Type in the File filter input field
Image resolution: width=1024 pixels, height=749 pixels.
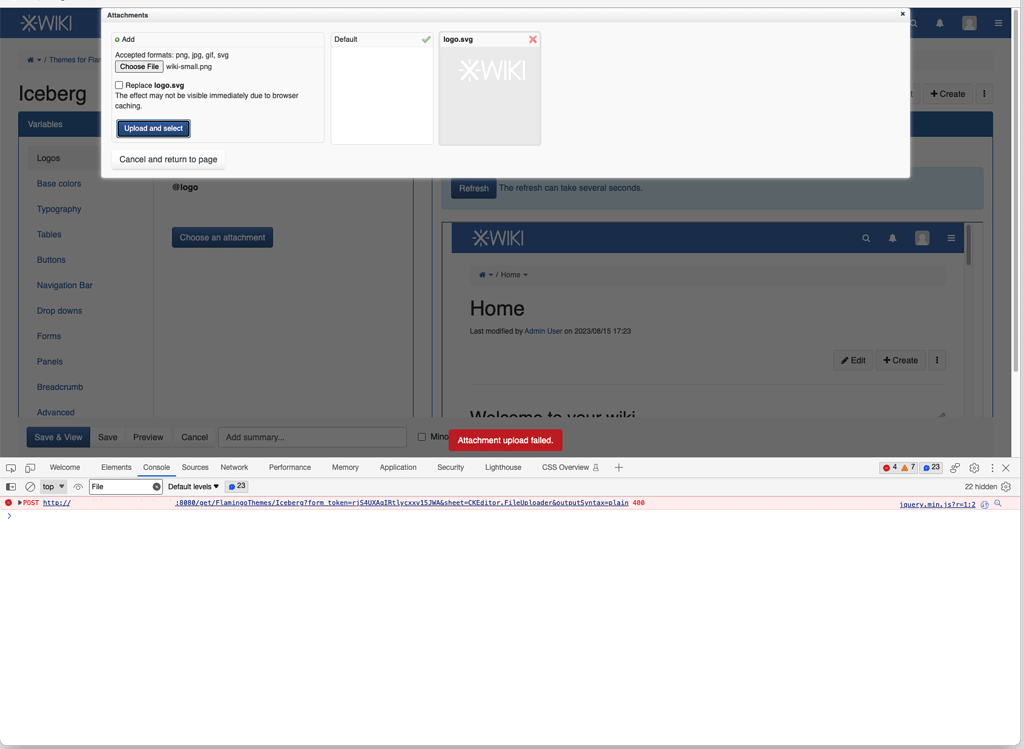tap(115, 486)
